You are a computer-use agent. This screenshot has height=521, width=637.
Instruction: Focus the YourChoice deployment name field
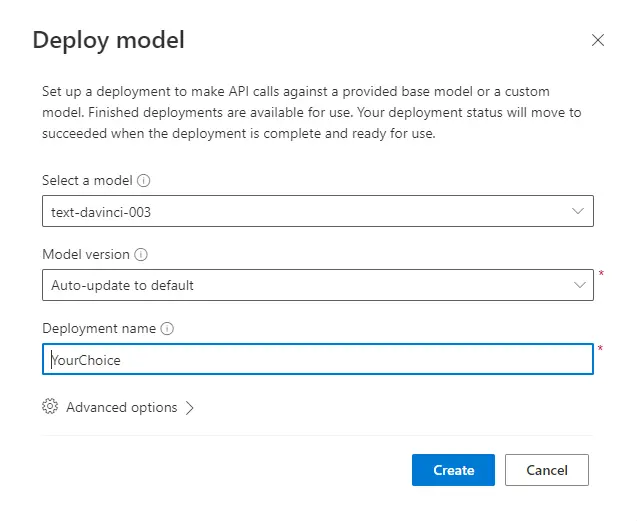[x=318, y=360]
